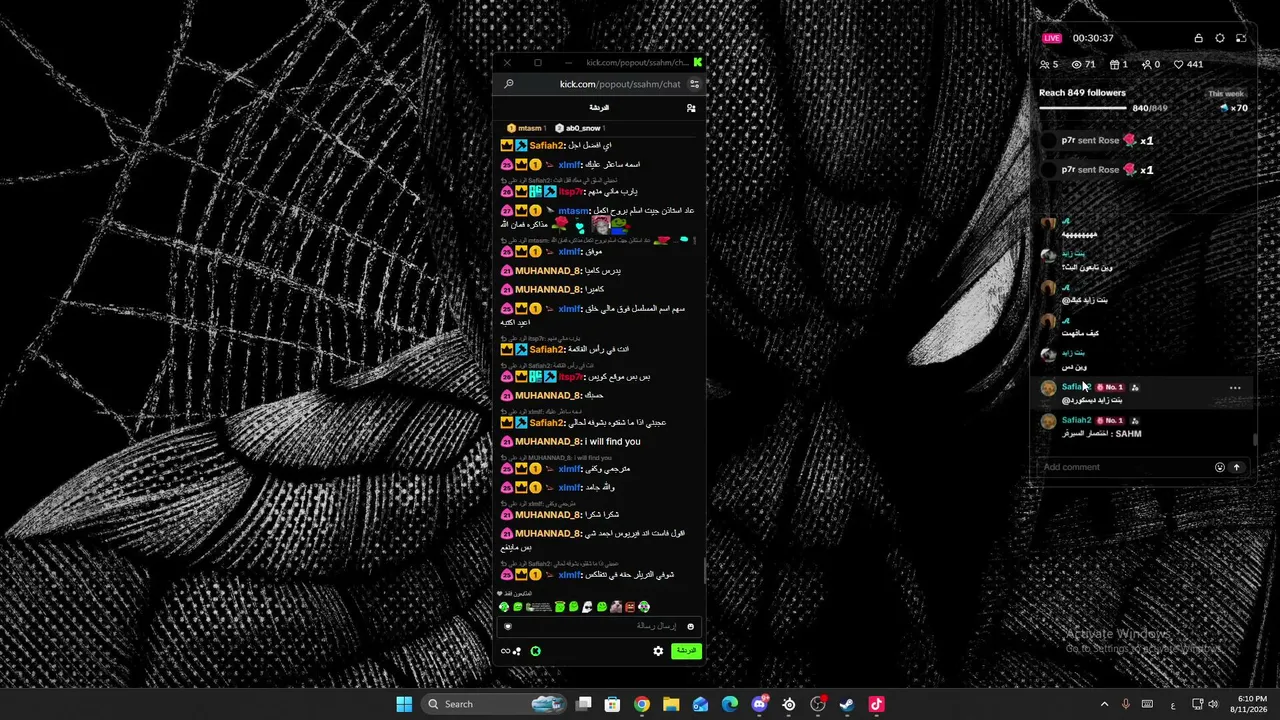Open the three-dot menu on the Safiah2 comment
Screen dimensions: 1280x720
(1235, 388)
